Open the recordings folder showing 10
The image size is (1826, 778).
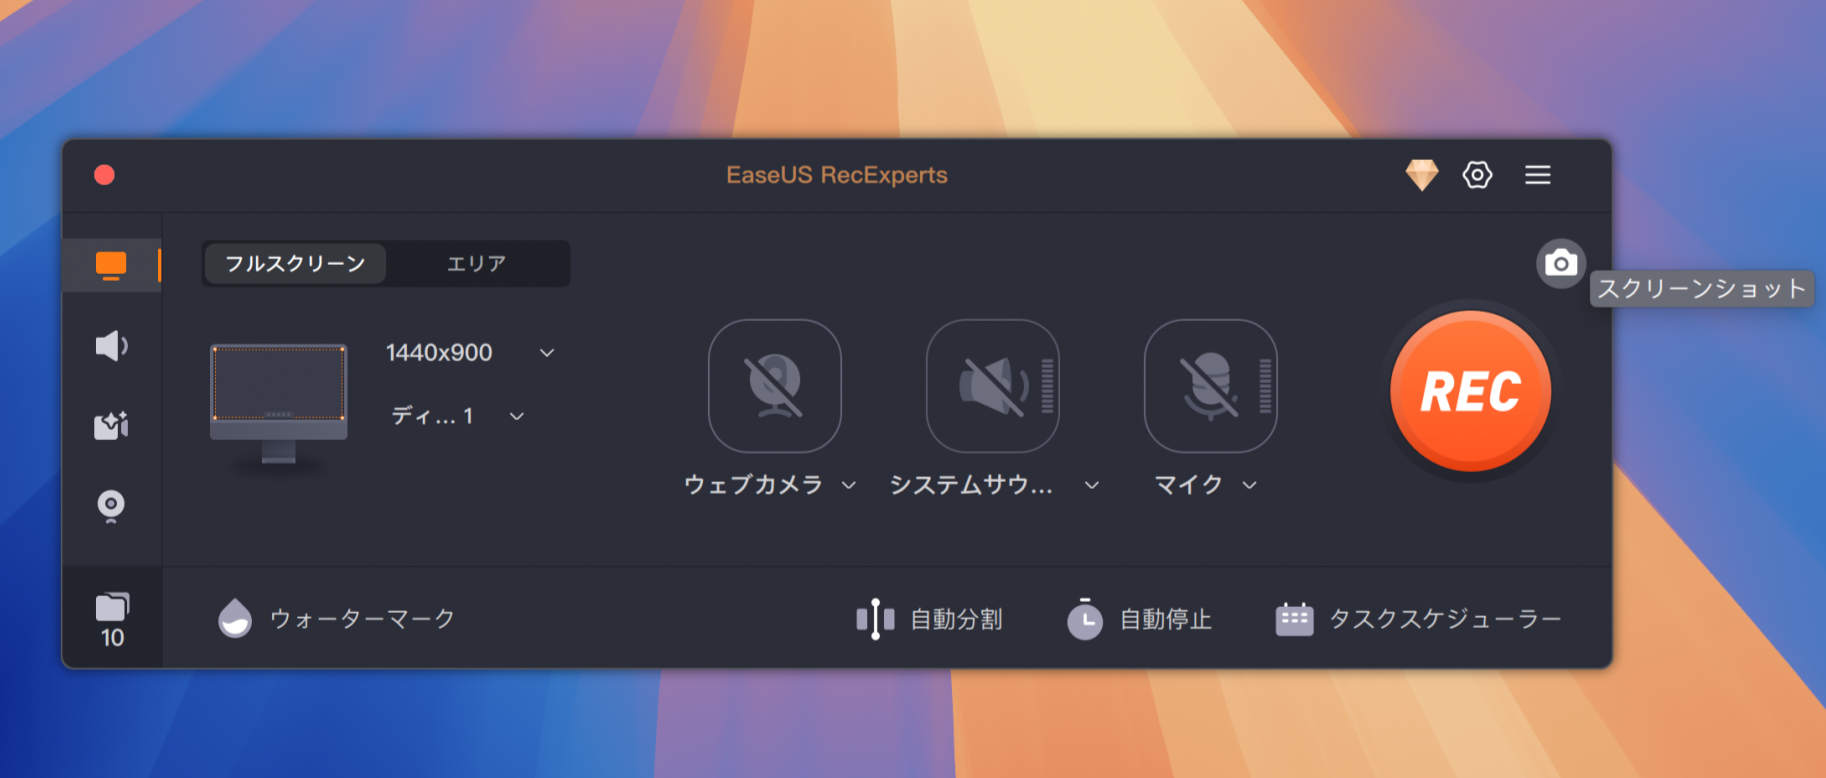tap(112, 620)
